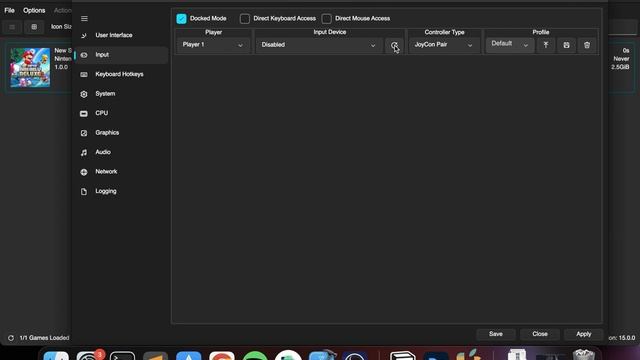Viewport: 640px width, 360px height.
Task: Switch to the Graphics settings page
Action: tap(121, 133)
